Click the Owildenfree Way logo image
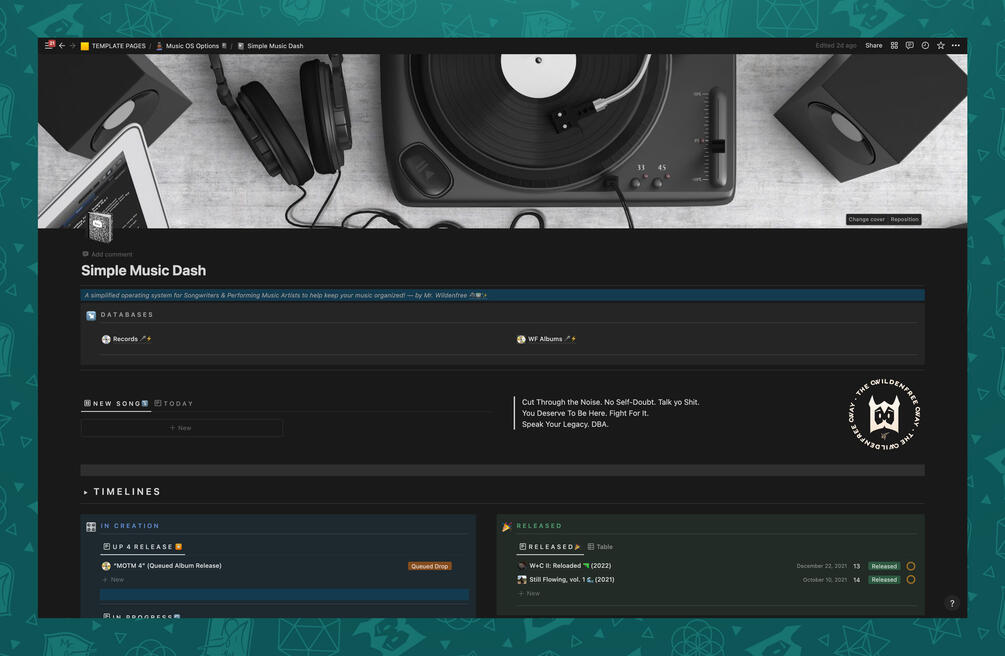Screen dimensions: 1005x656 pyautogui.click(x=884, y=414)
